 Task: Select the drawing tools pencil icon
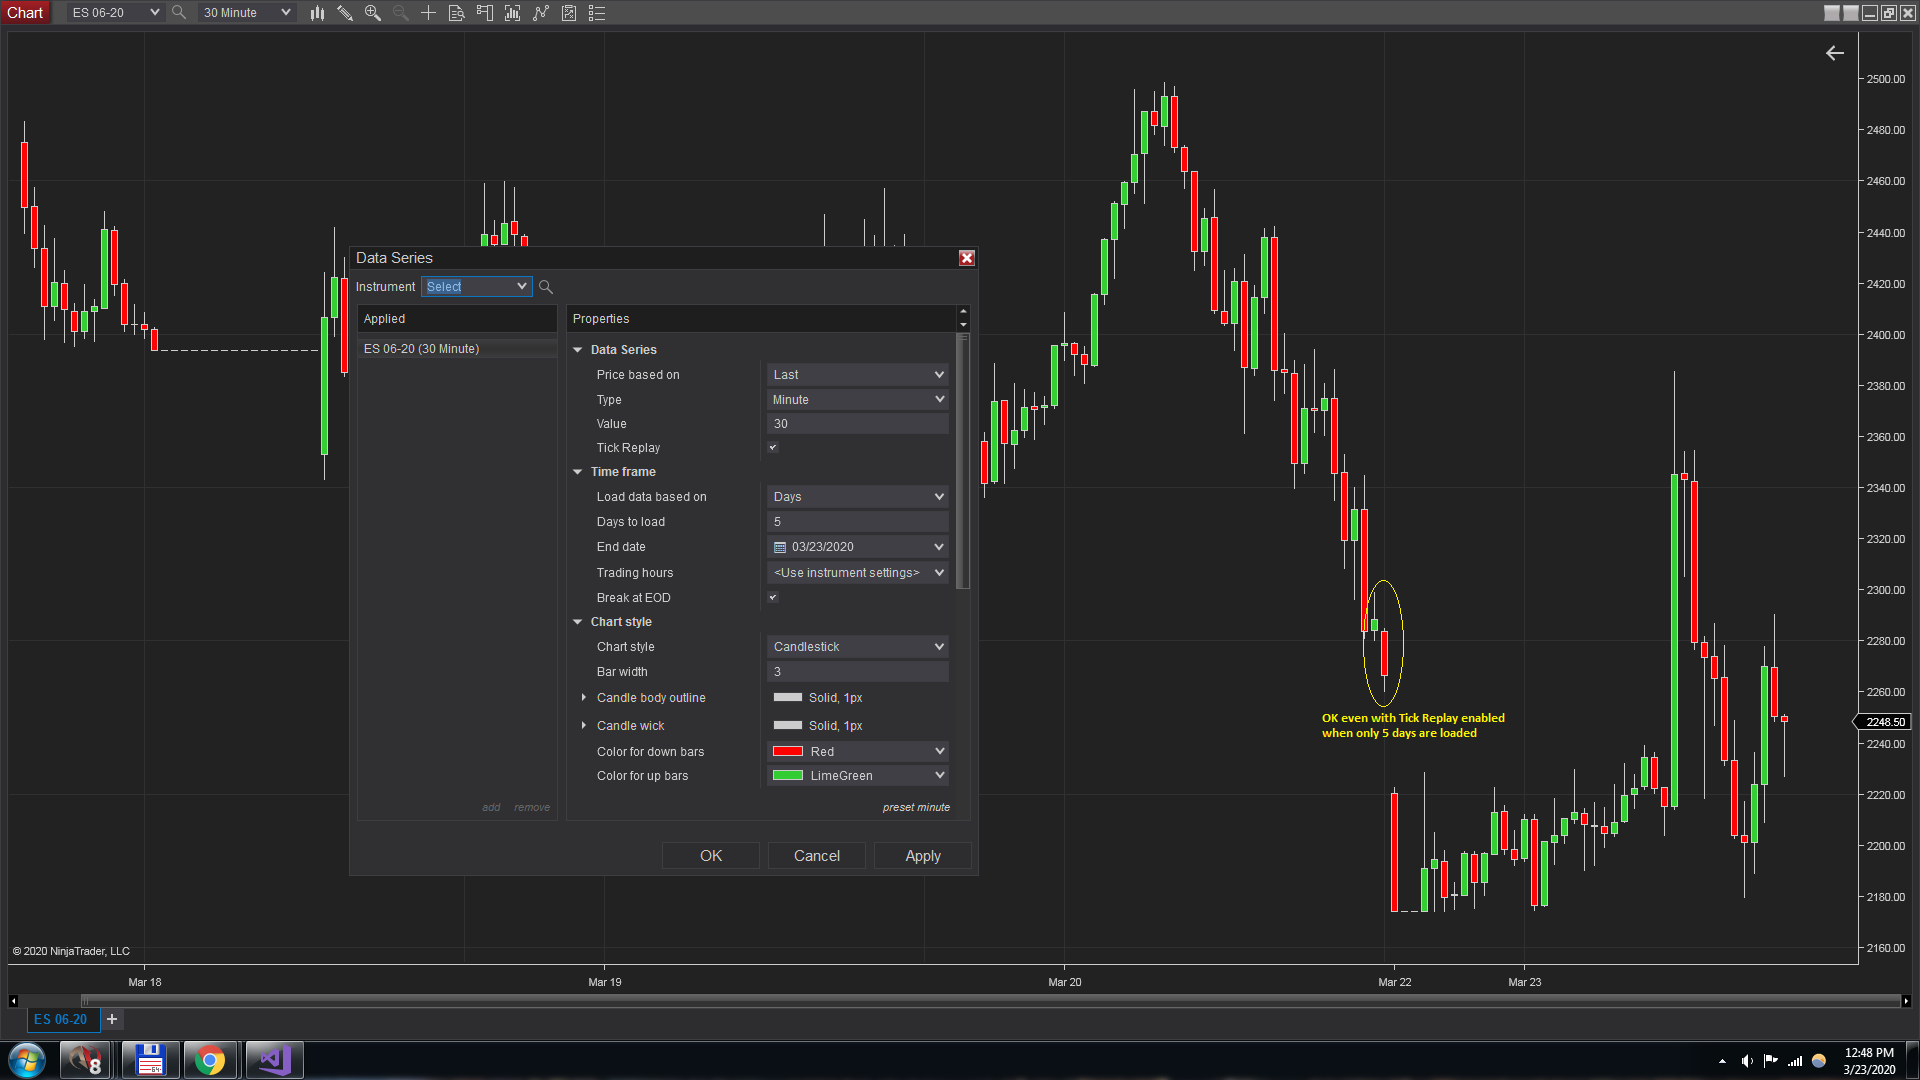click(345, 13)
